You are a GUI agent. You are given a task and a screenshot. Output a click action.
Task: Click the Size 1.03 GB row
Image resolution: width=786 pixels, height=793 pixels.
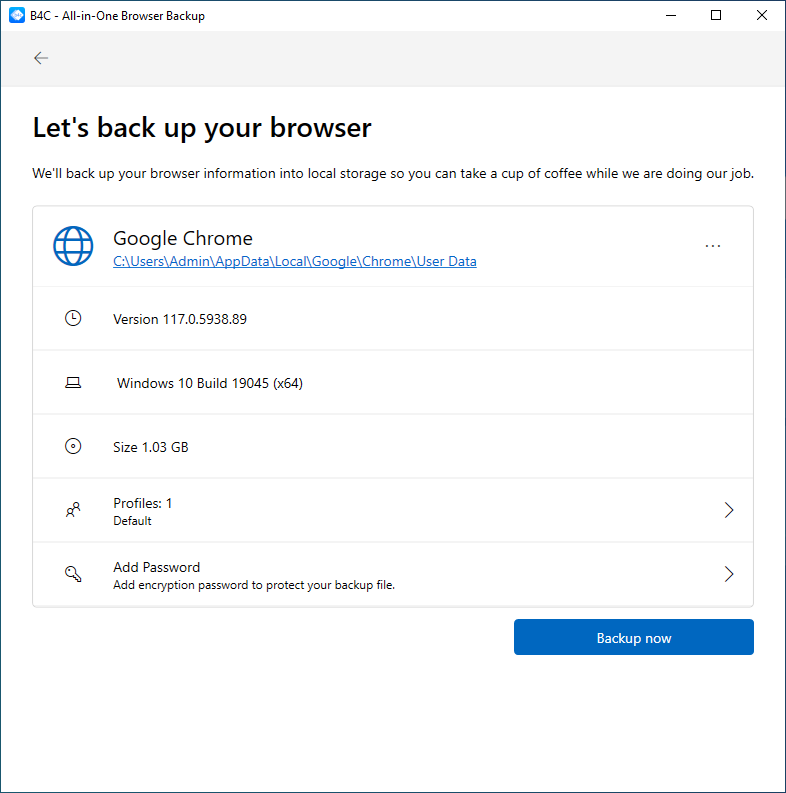coord(393,447)
